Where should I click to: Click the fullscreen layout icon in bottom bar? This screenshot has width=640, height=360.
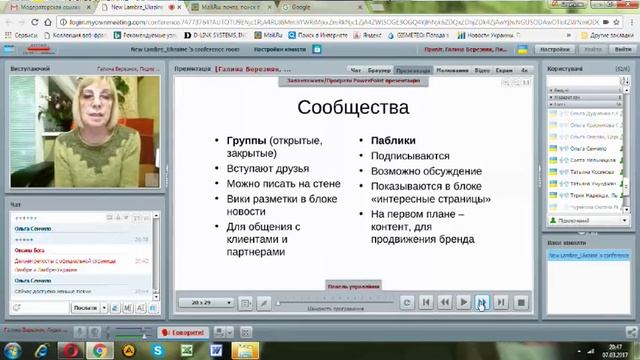coord(246,332)
